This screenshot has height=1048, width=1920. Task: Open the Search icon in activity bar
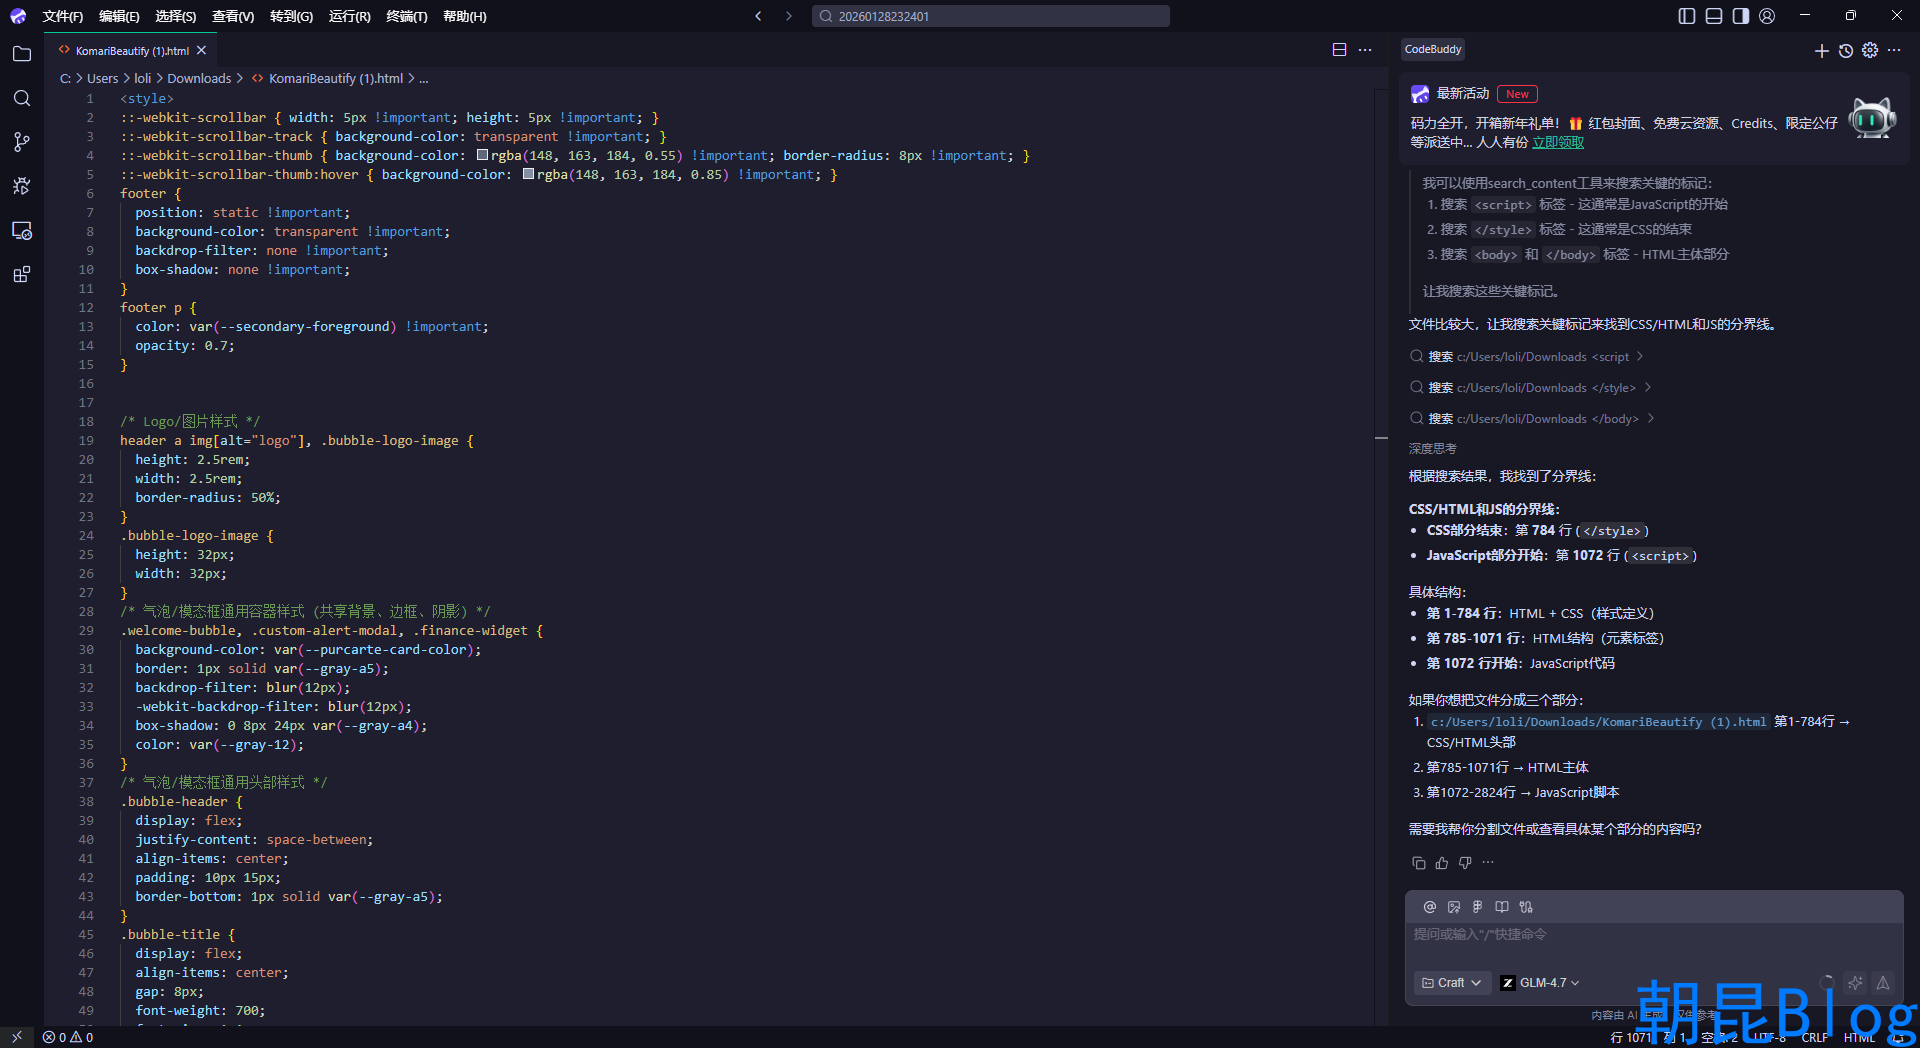click(21, 98)
